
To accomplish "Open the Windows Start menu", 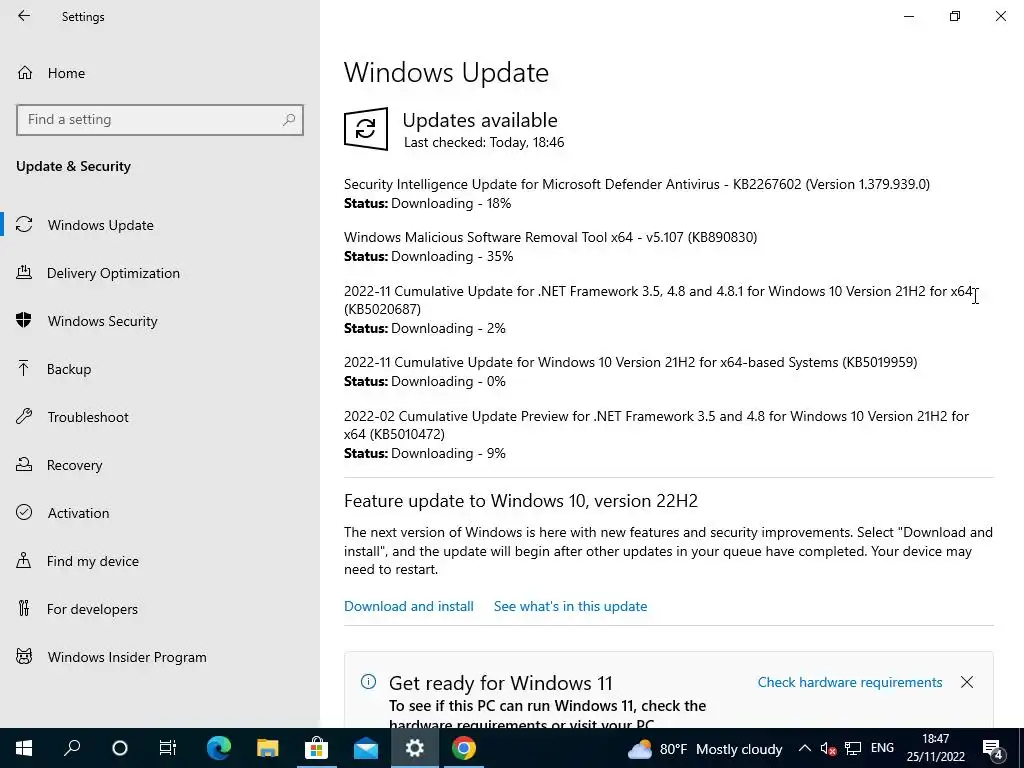I will click(24, 748).
